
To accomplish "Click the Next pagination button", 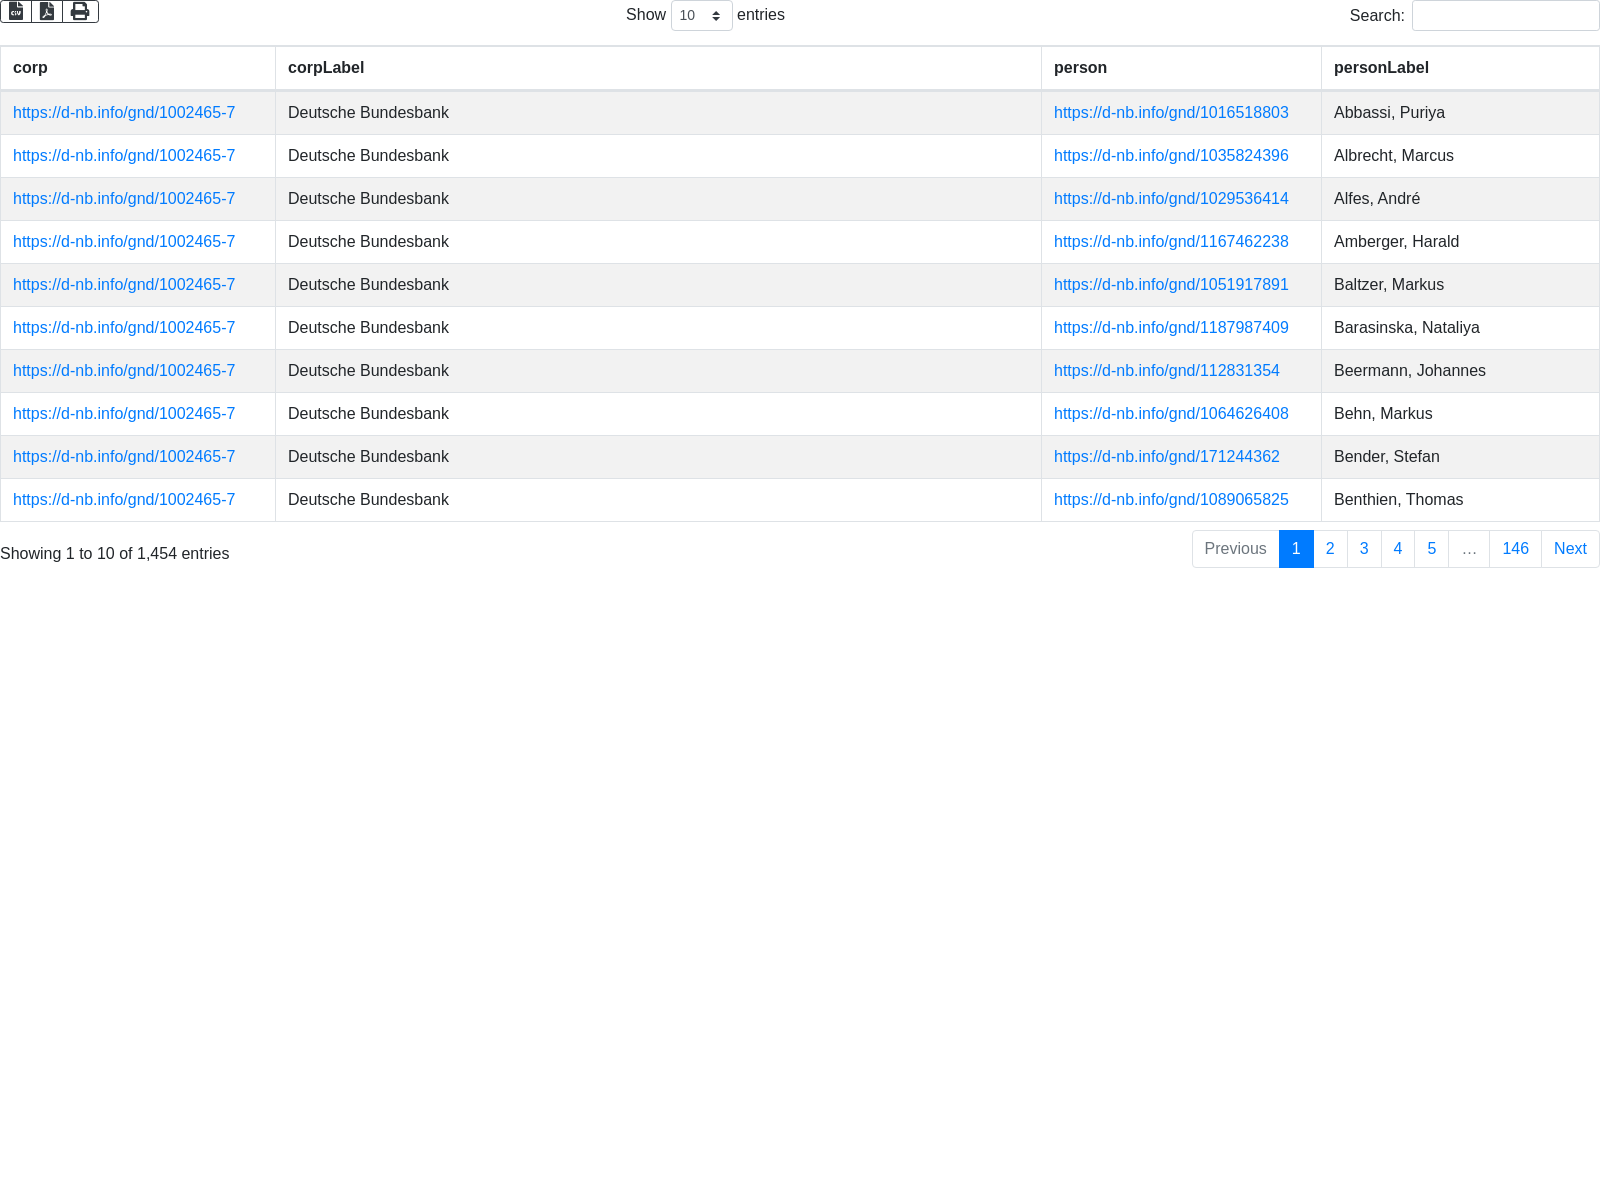I will [1570, 549].
